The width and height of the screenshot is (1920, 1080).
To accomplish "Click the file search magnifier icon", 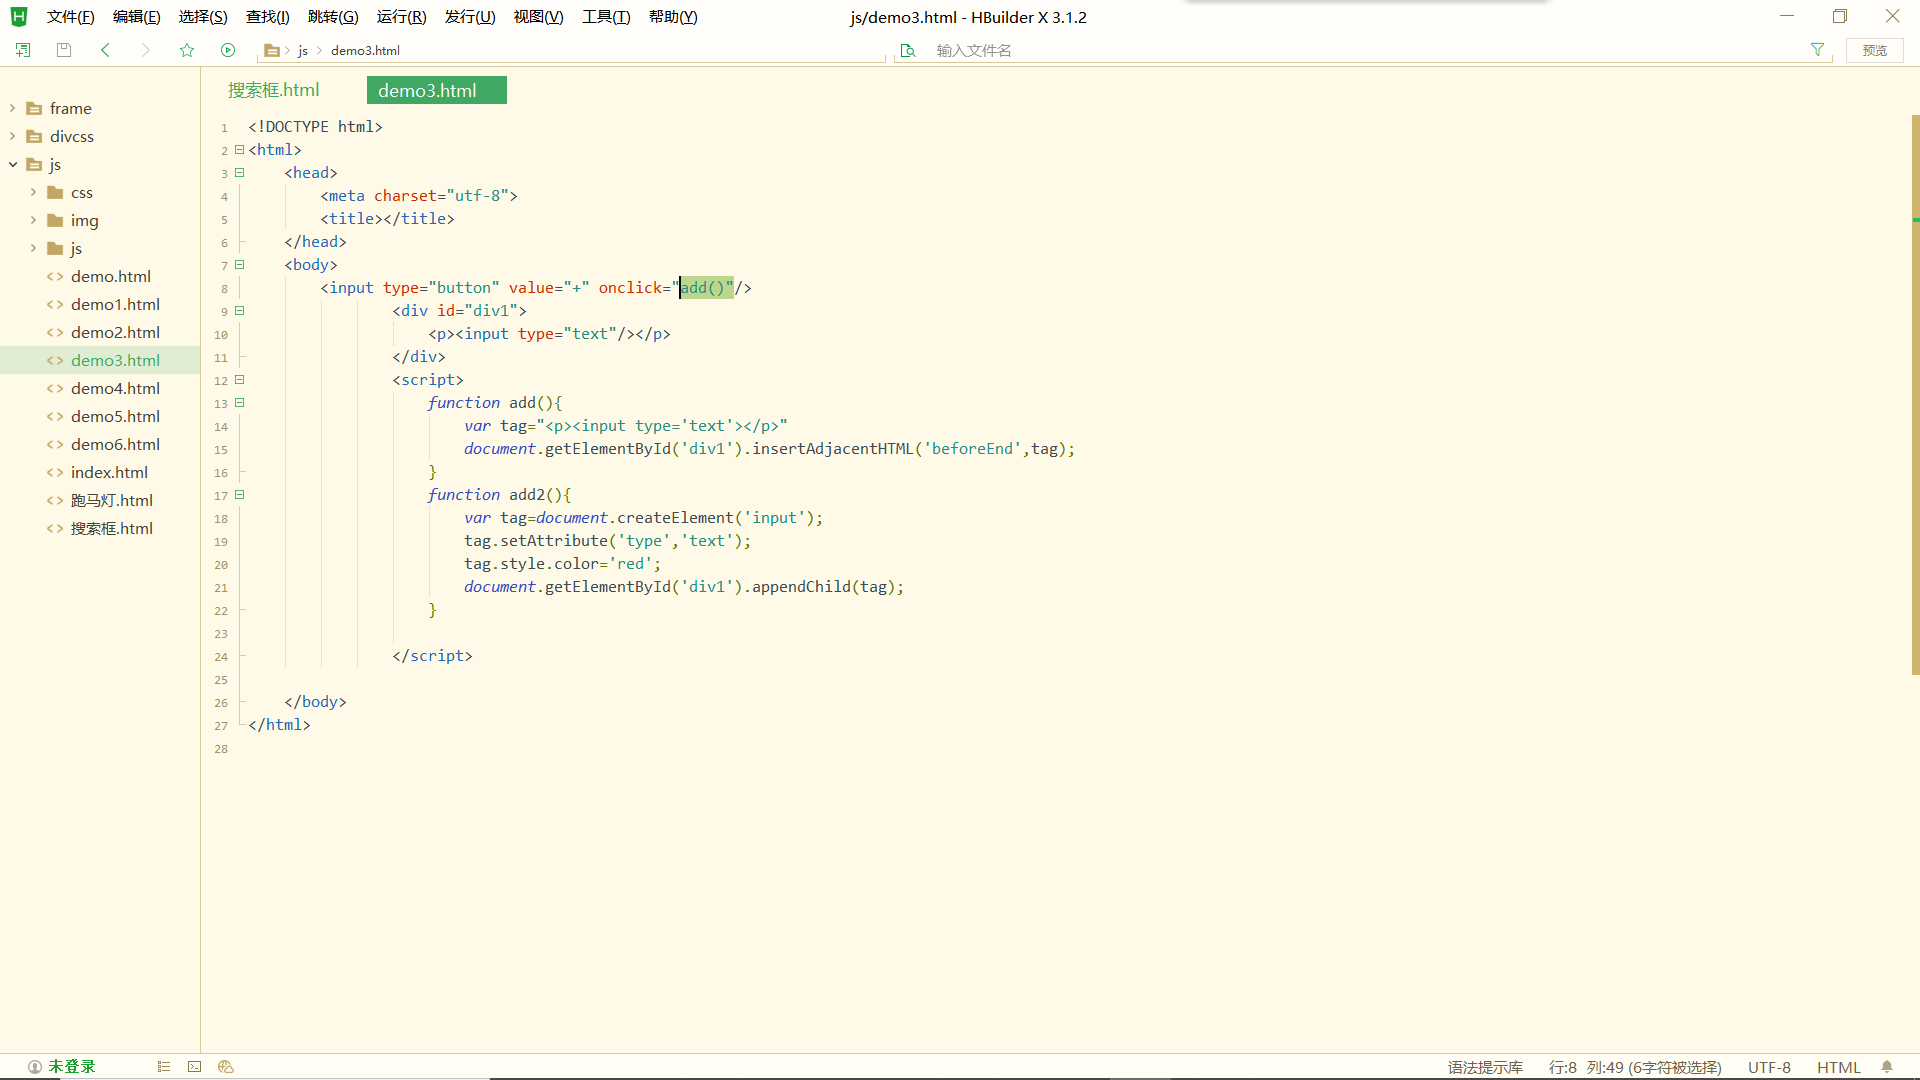I will point(908,50).
